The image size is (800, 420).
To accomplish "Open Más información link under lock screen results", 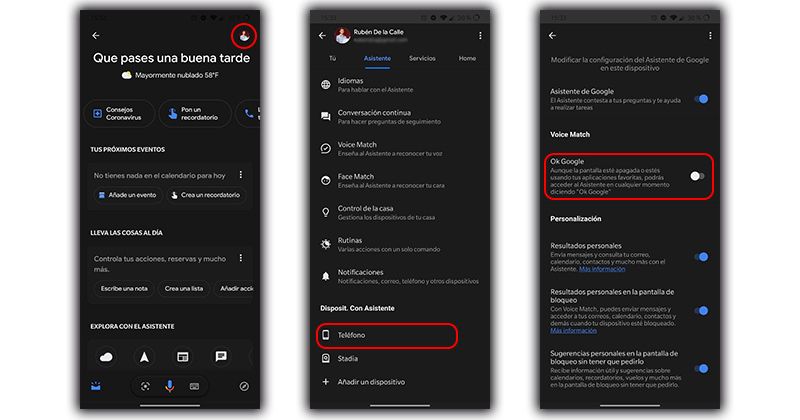I will tap(573, 330).
